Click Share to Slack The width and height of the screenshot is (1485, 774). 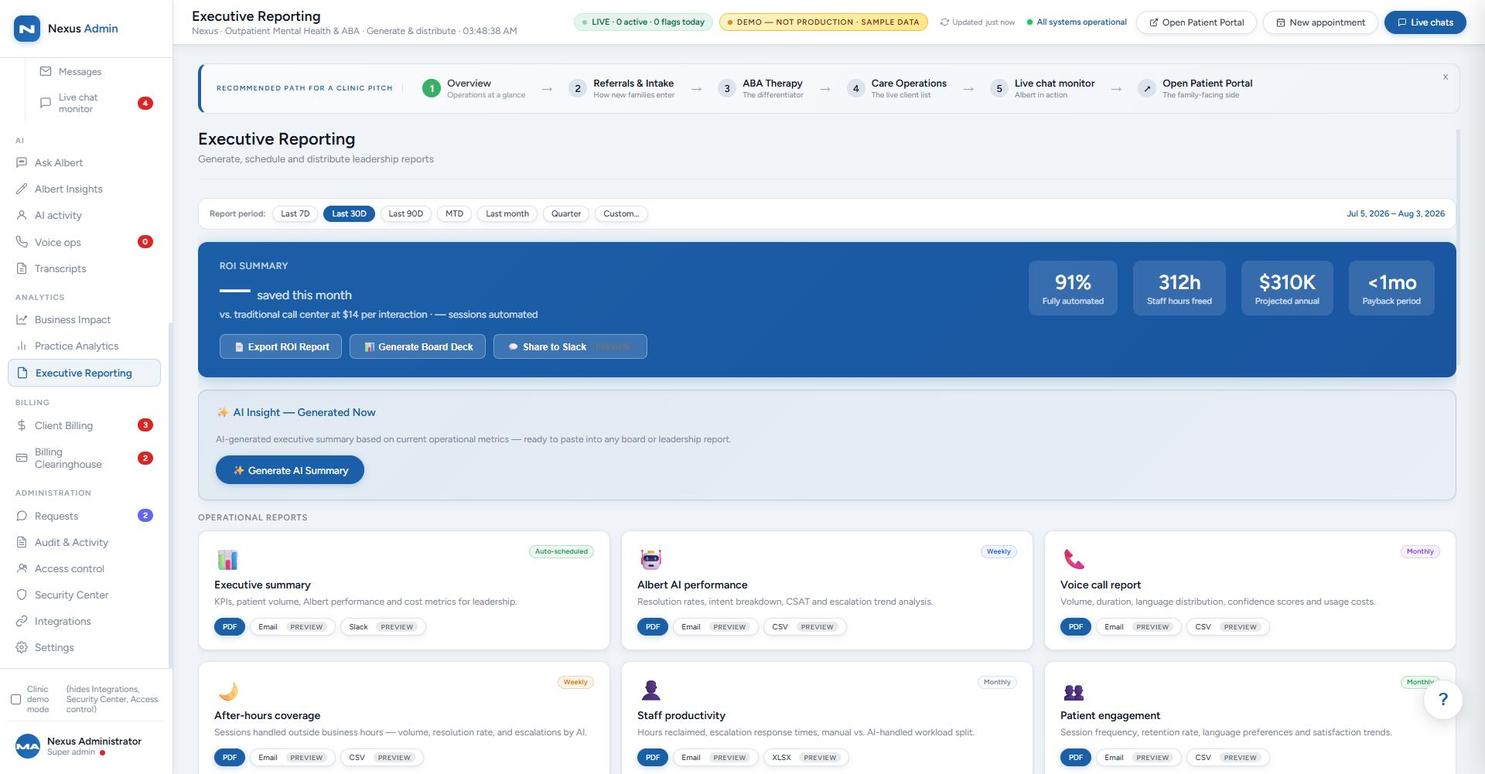pyautogui.click(x=570, y=347)
